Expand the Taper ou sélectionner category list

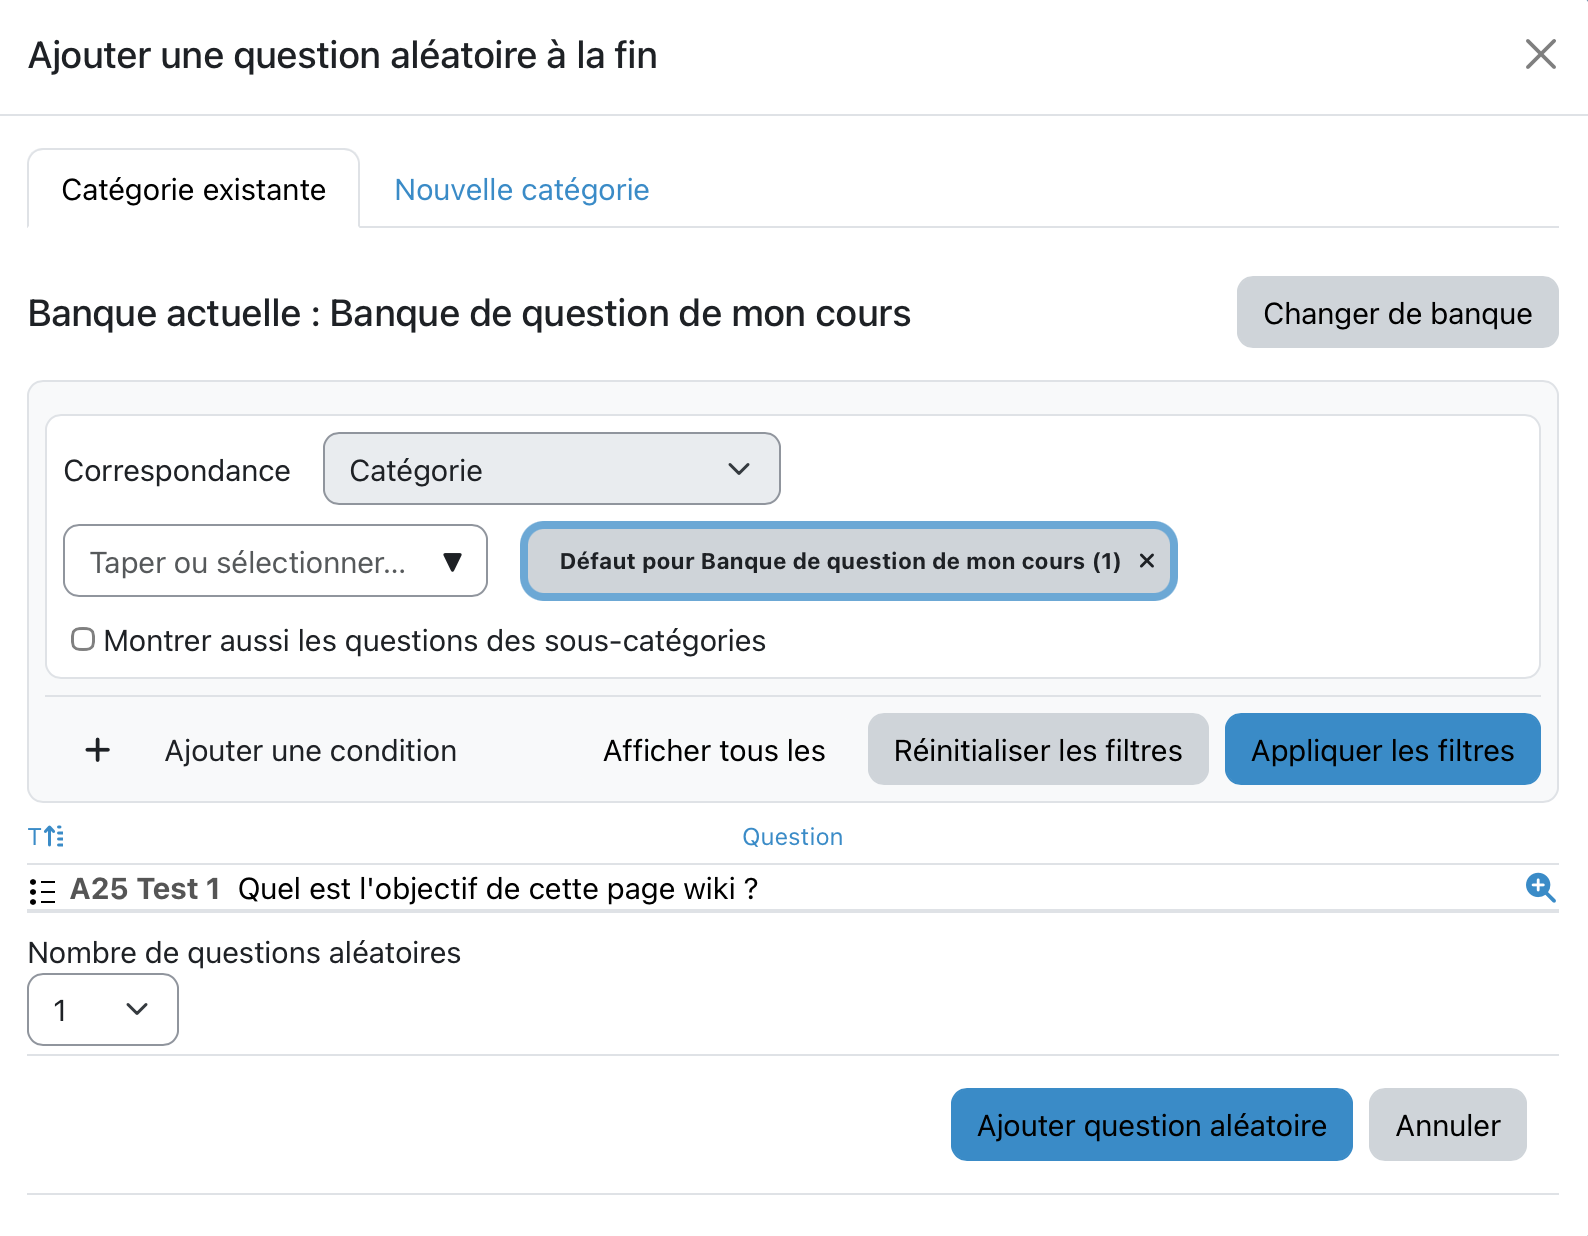tap(452, 562)
